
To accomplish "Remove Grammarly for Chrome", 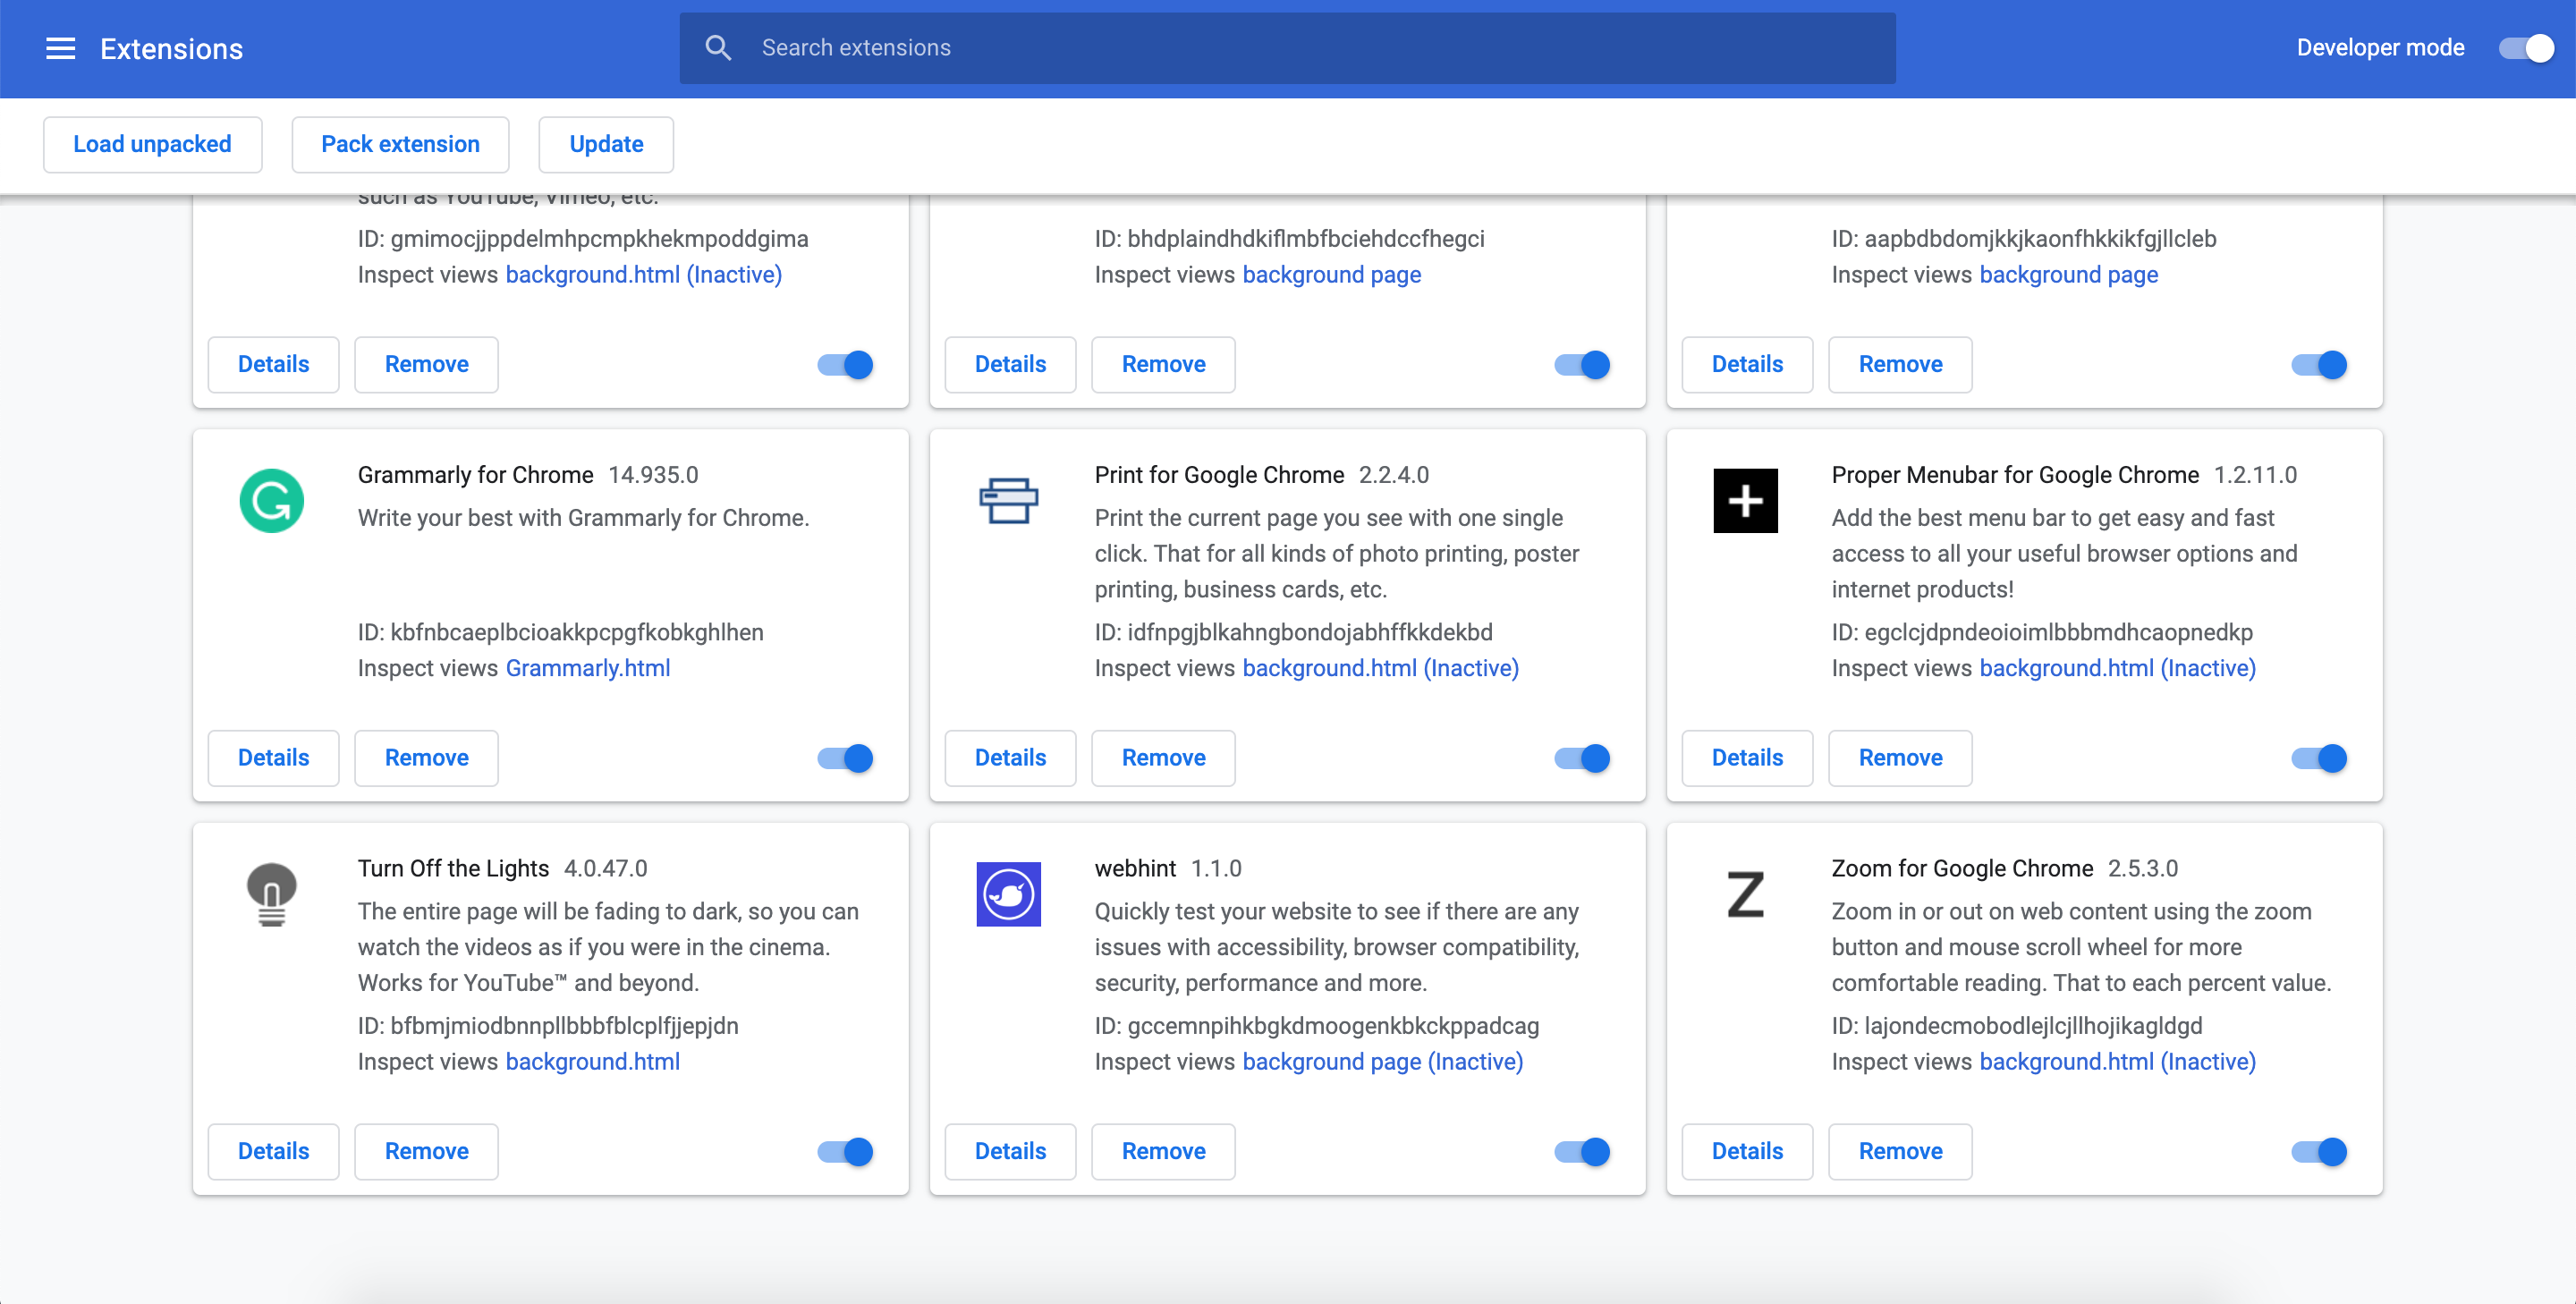I will coord(426,758).
